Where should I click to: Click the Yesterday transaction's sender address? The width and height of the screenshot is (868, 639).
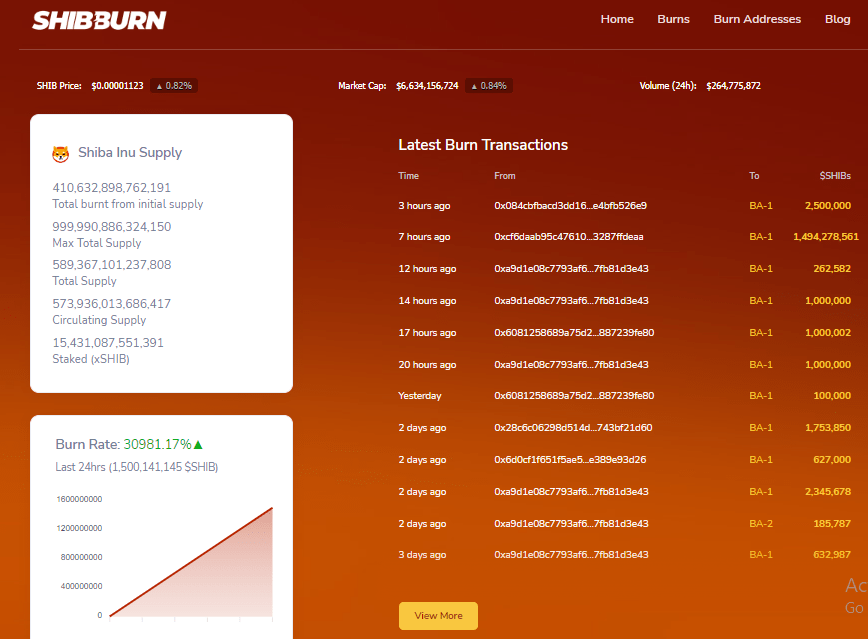pos(574,396)
